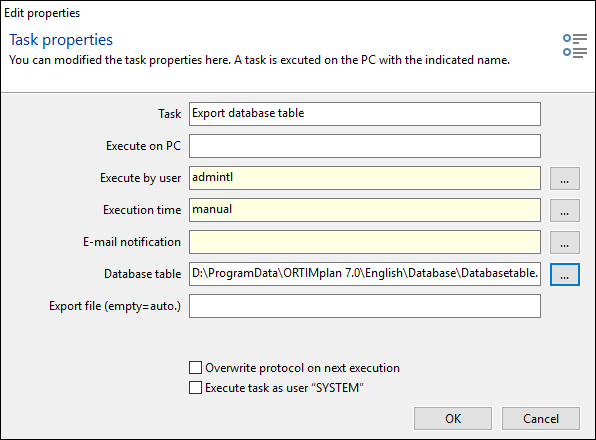Open user selection for Execute by user

[564, 178]
